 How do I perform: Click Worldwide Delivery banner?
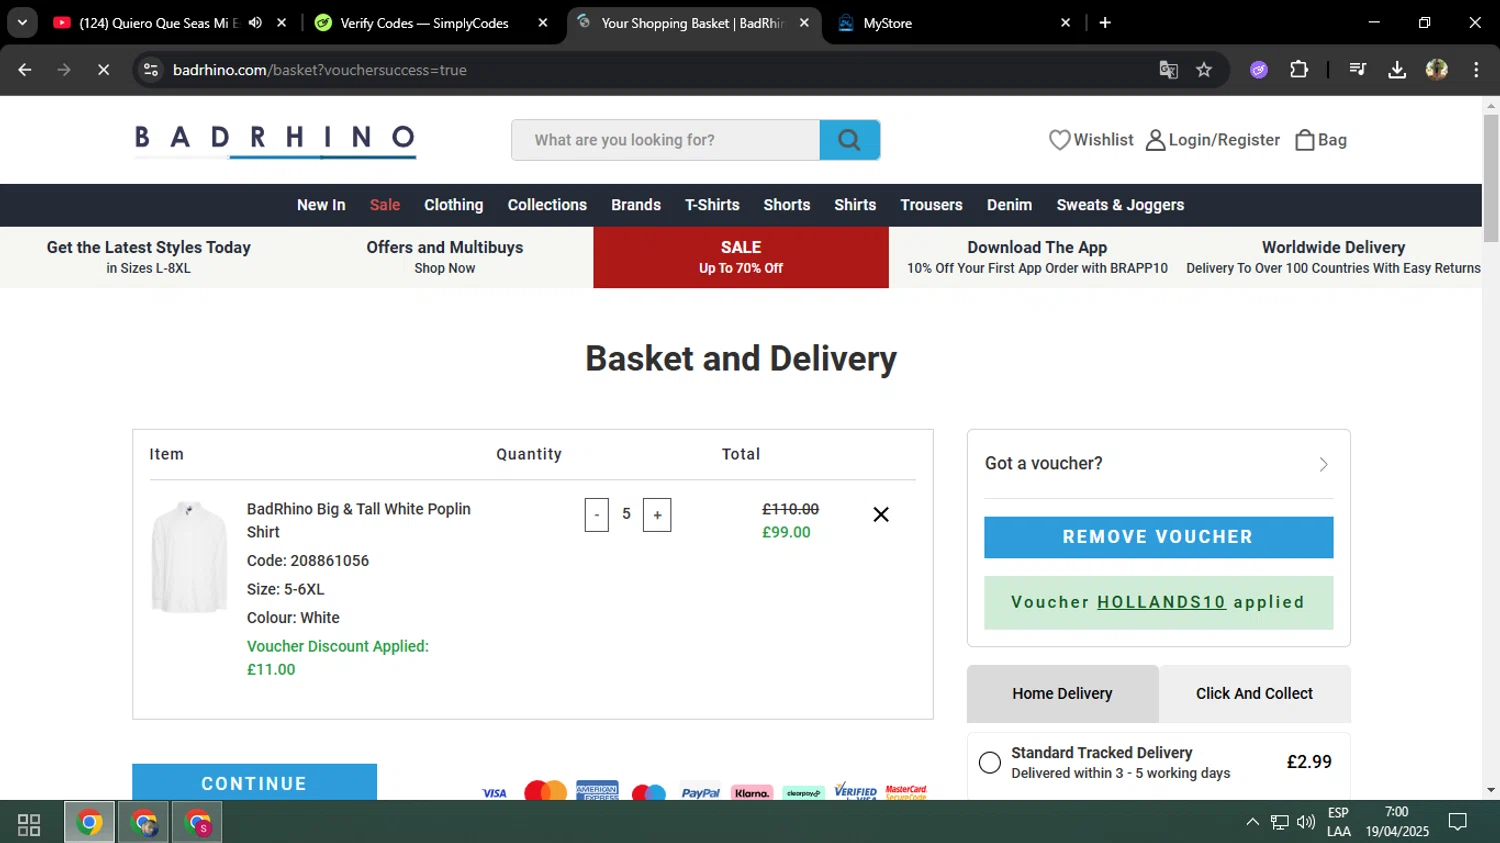[1333, 257]
